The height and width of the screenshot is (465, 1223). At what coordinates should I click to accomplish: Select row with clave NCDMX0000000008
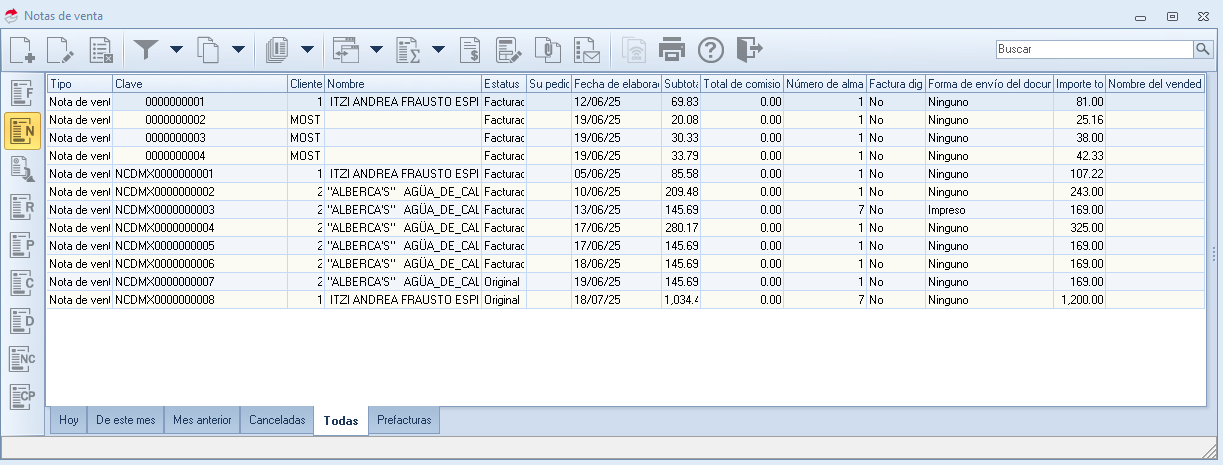pos(165,300)
